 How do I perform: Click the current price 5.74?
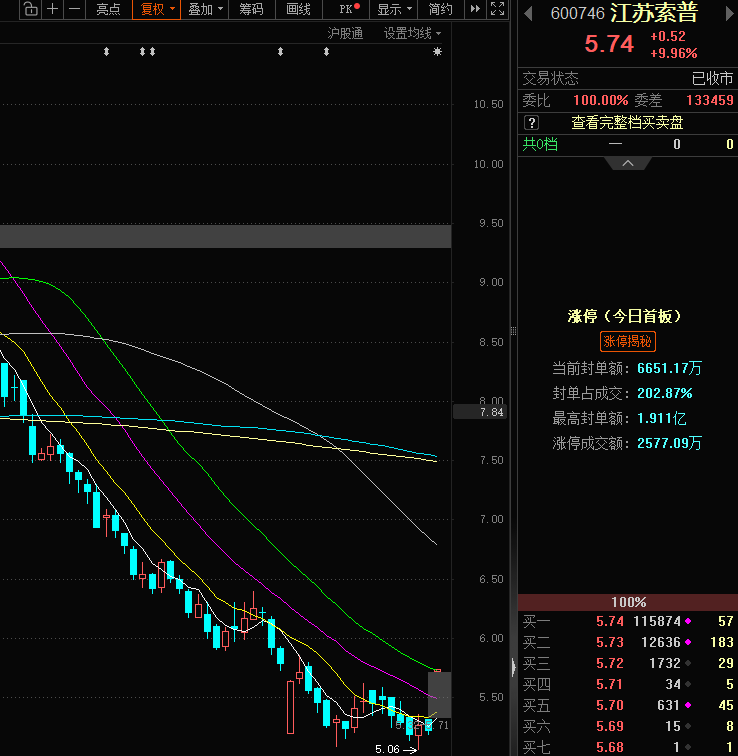[609, 44]
